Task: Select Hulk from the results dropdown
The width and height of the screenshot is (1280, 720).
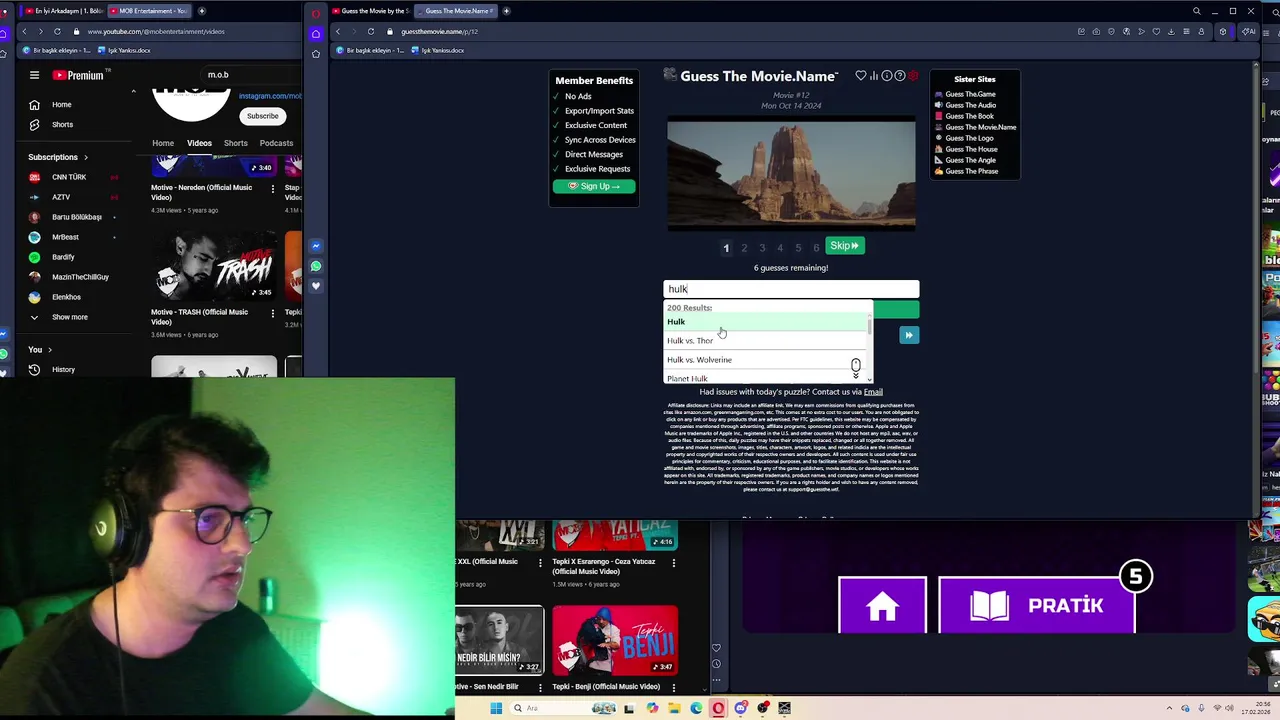Action: (767, 322)
